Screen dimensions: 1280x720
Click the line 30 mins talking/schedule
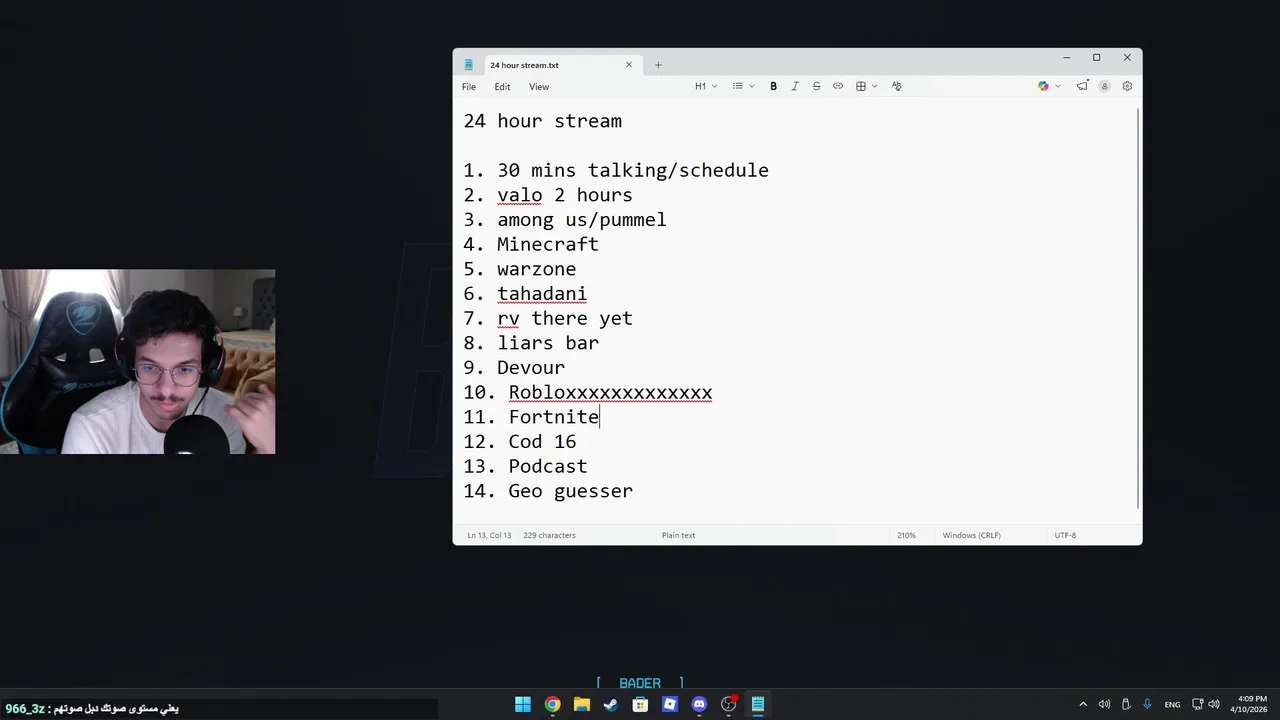(616, 170)
